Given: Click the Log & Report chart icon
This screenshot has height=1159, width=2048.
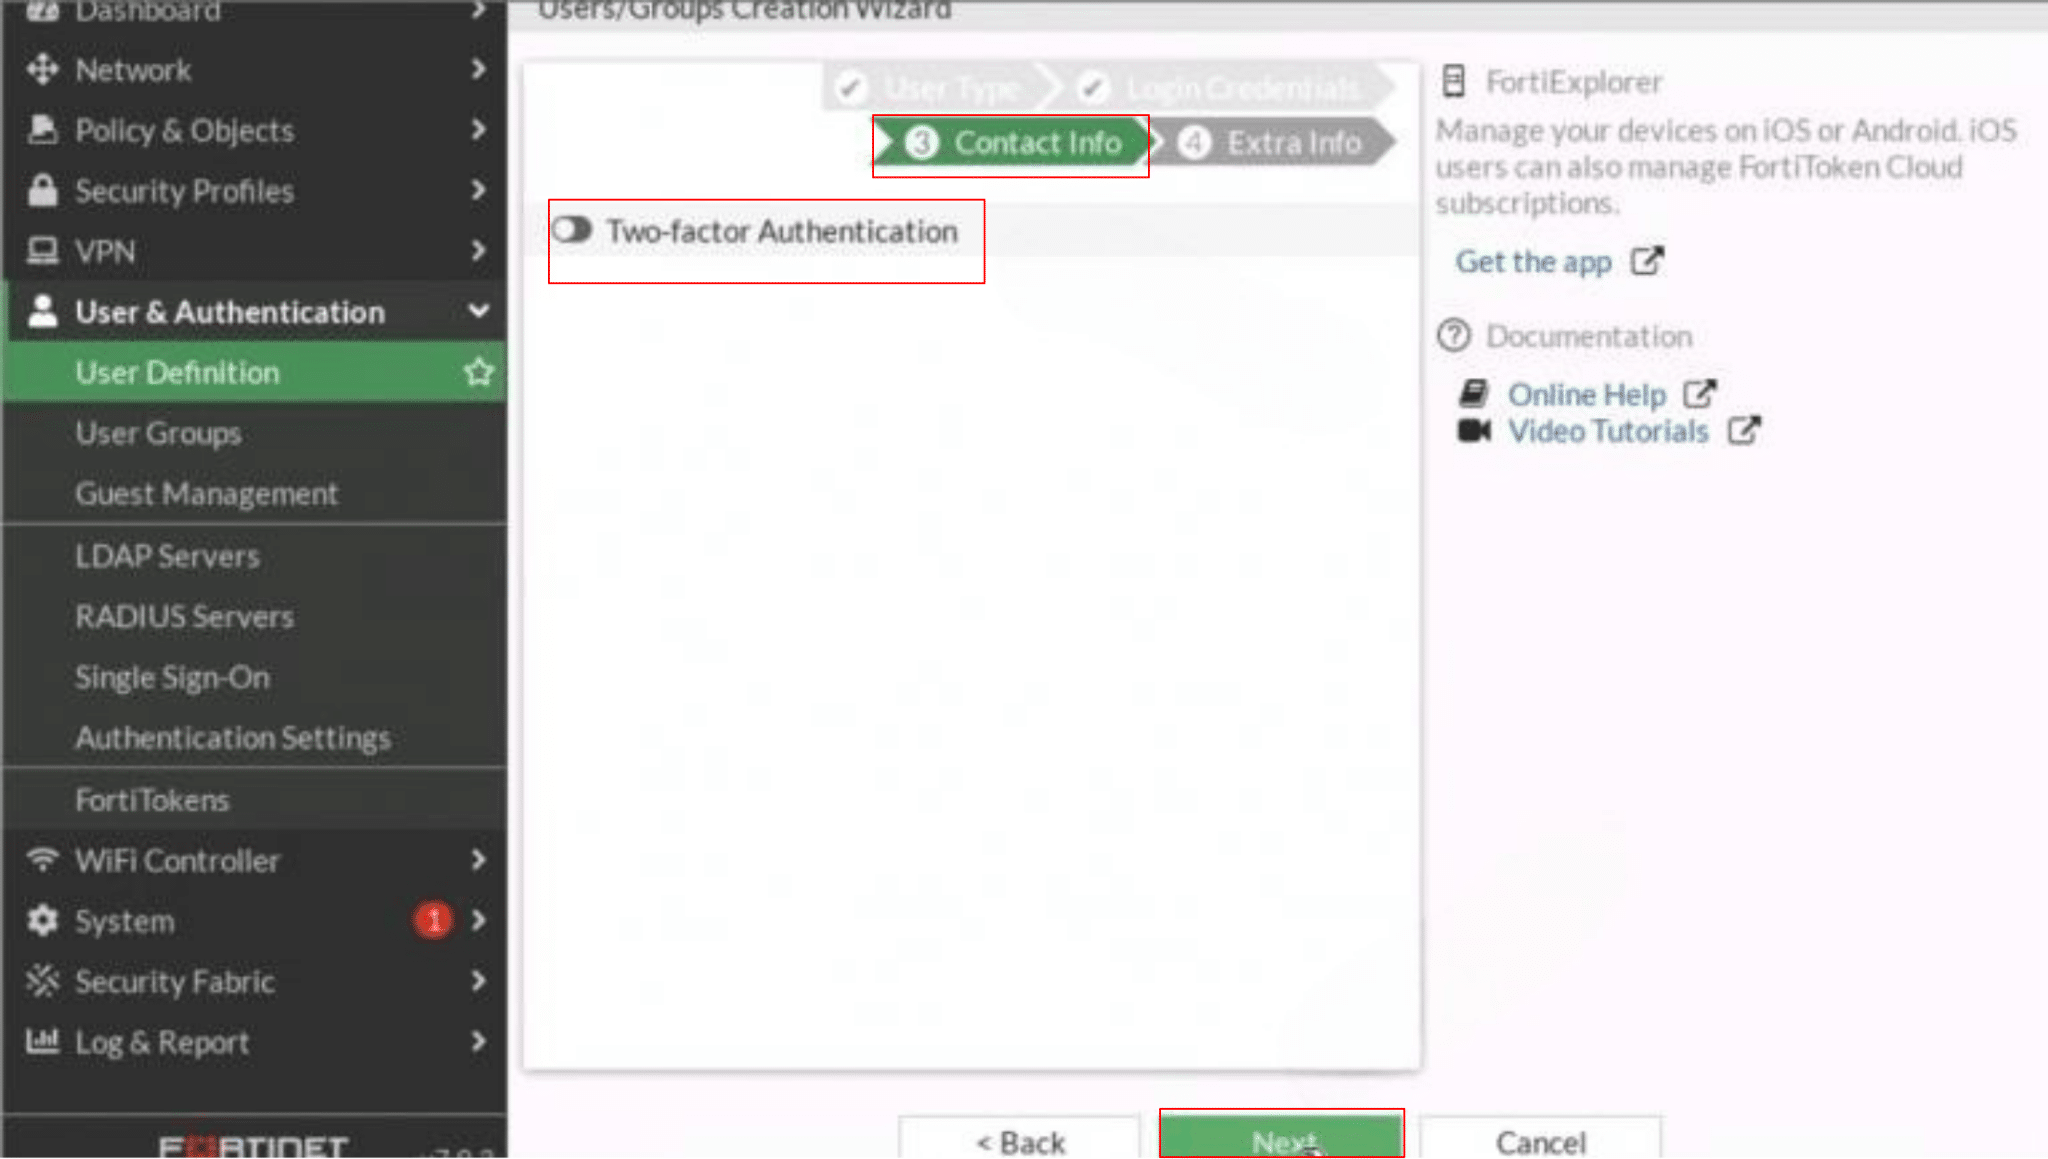Looking at the screenshot, I should coord(42,1041).
